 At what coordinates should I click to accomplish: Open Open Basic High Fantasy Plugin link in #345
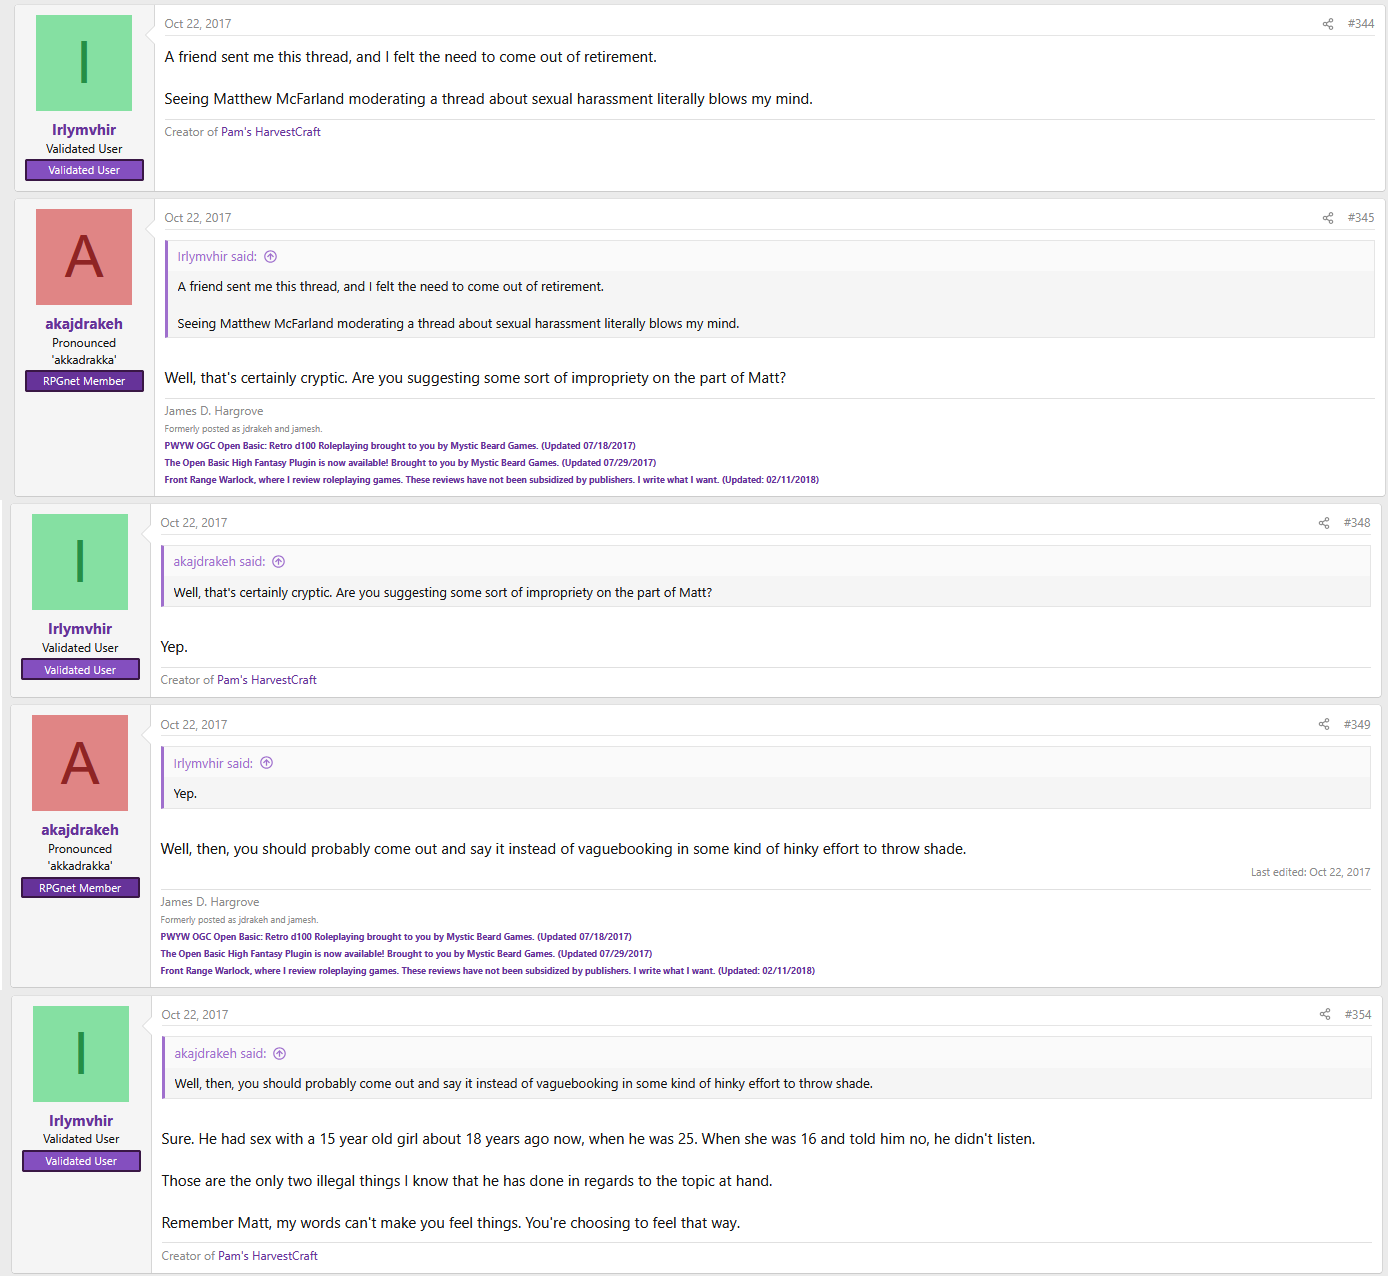click(410, 463)
